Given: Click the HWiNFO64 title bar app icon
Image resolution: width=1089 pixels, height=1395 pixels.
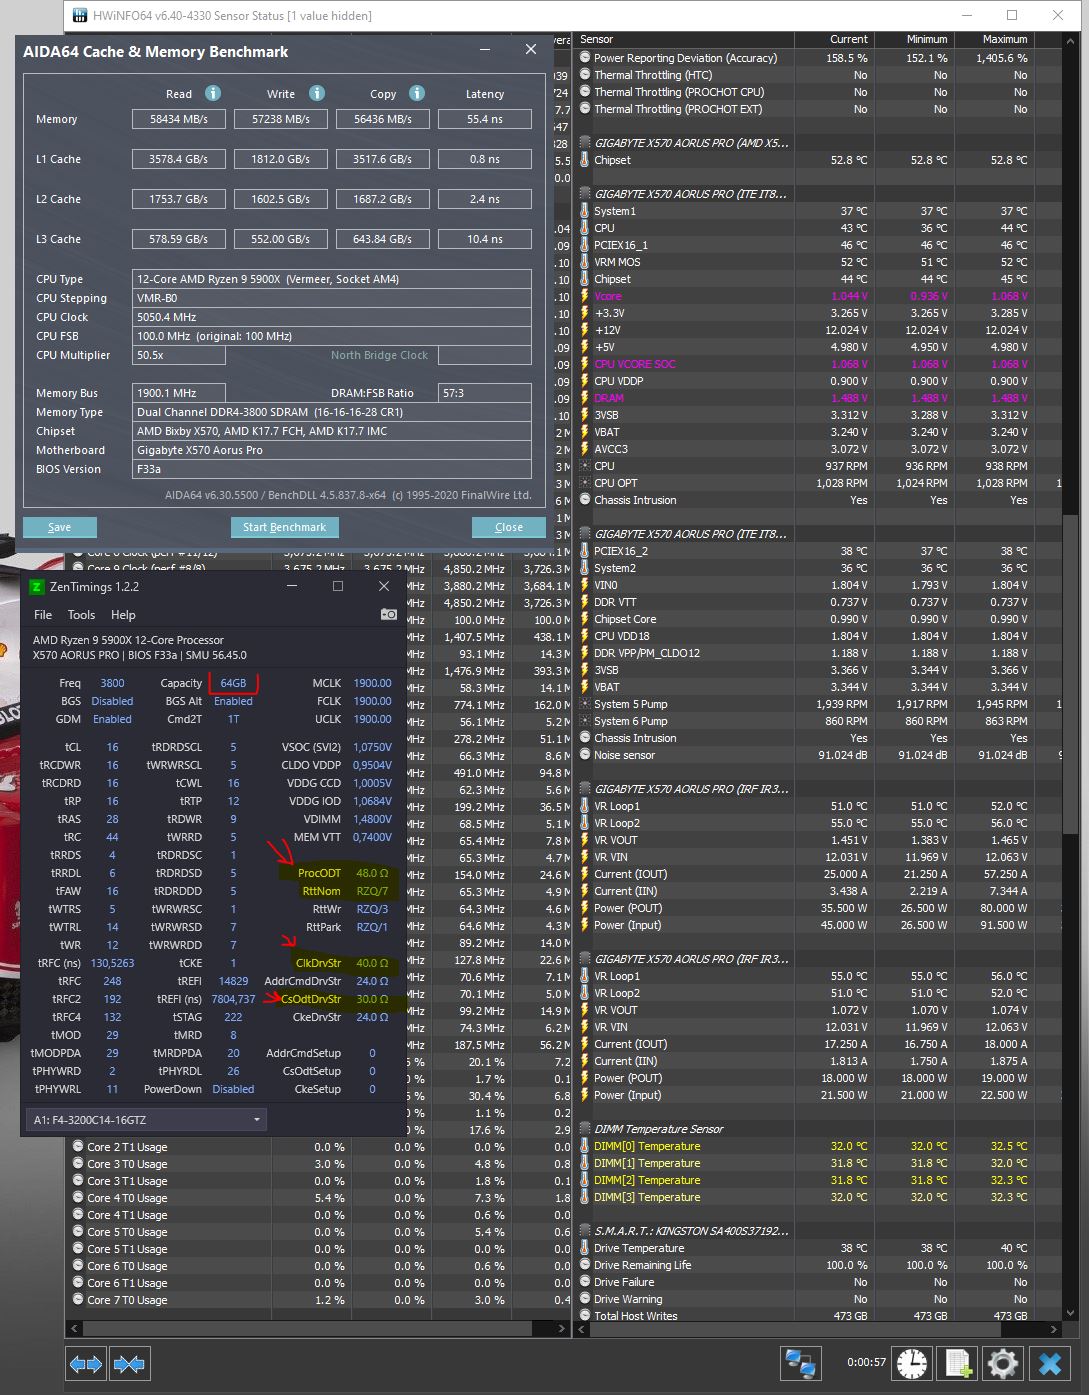Looking at the screenshot, I should pyautogui.click(x=81, y=15).
